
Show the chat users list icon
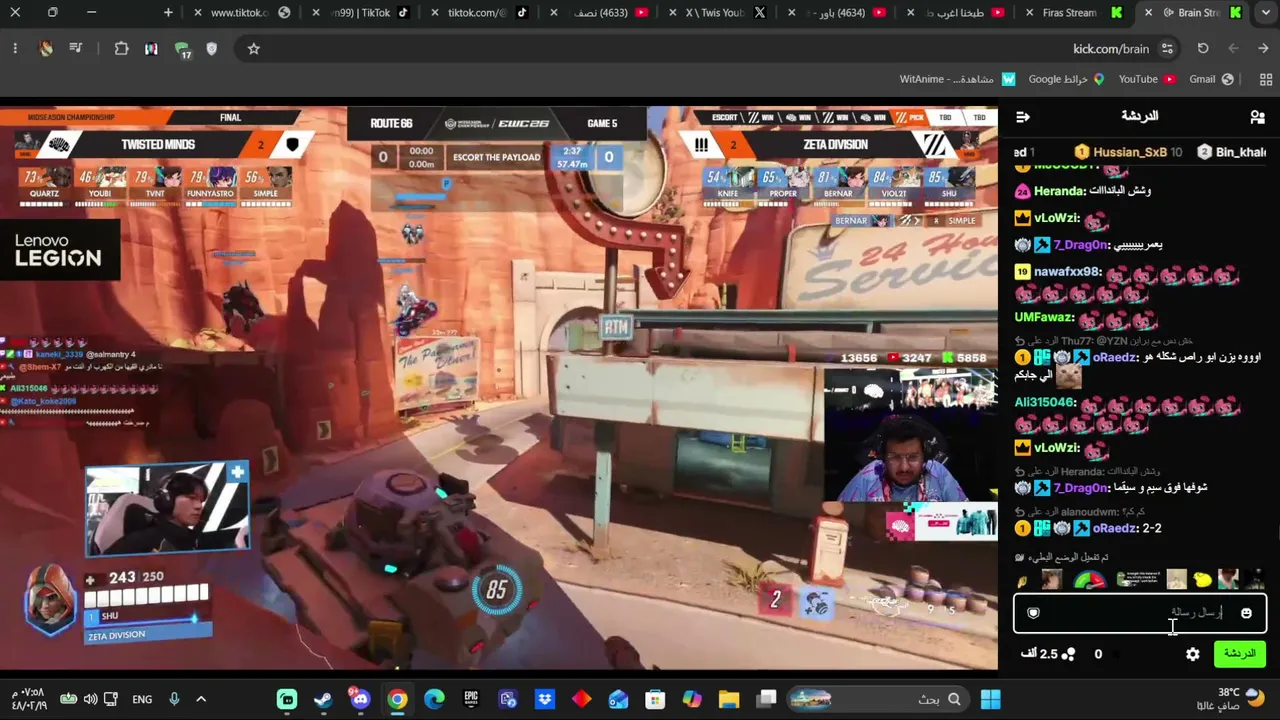(1257, 117)
